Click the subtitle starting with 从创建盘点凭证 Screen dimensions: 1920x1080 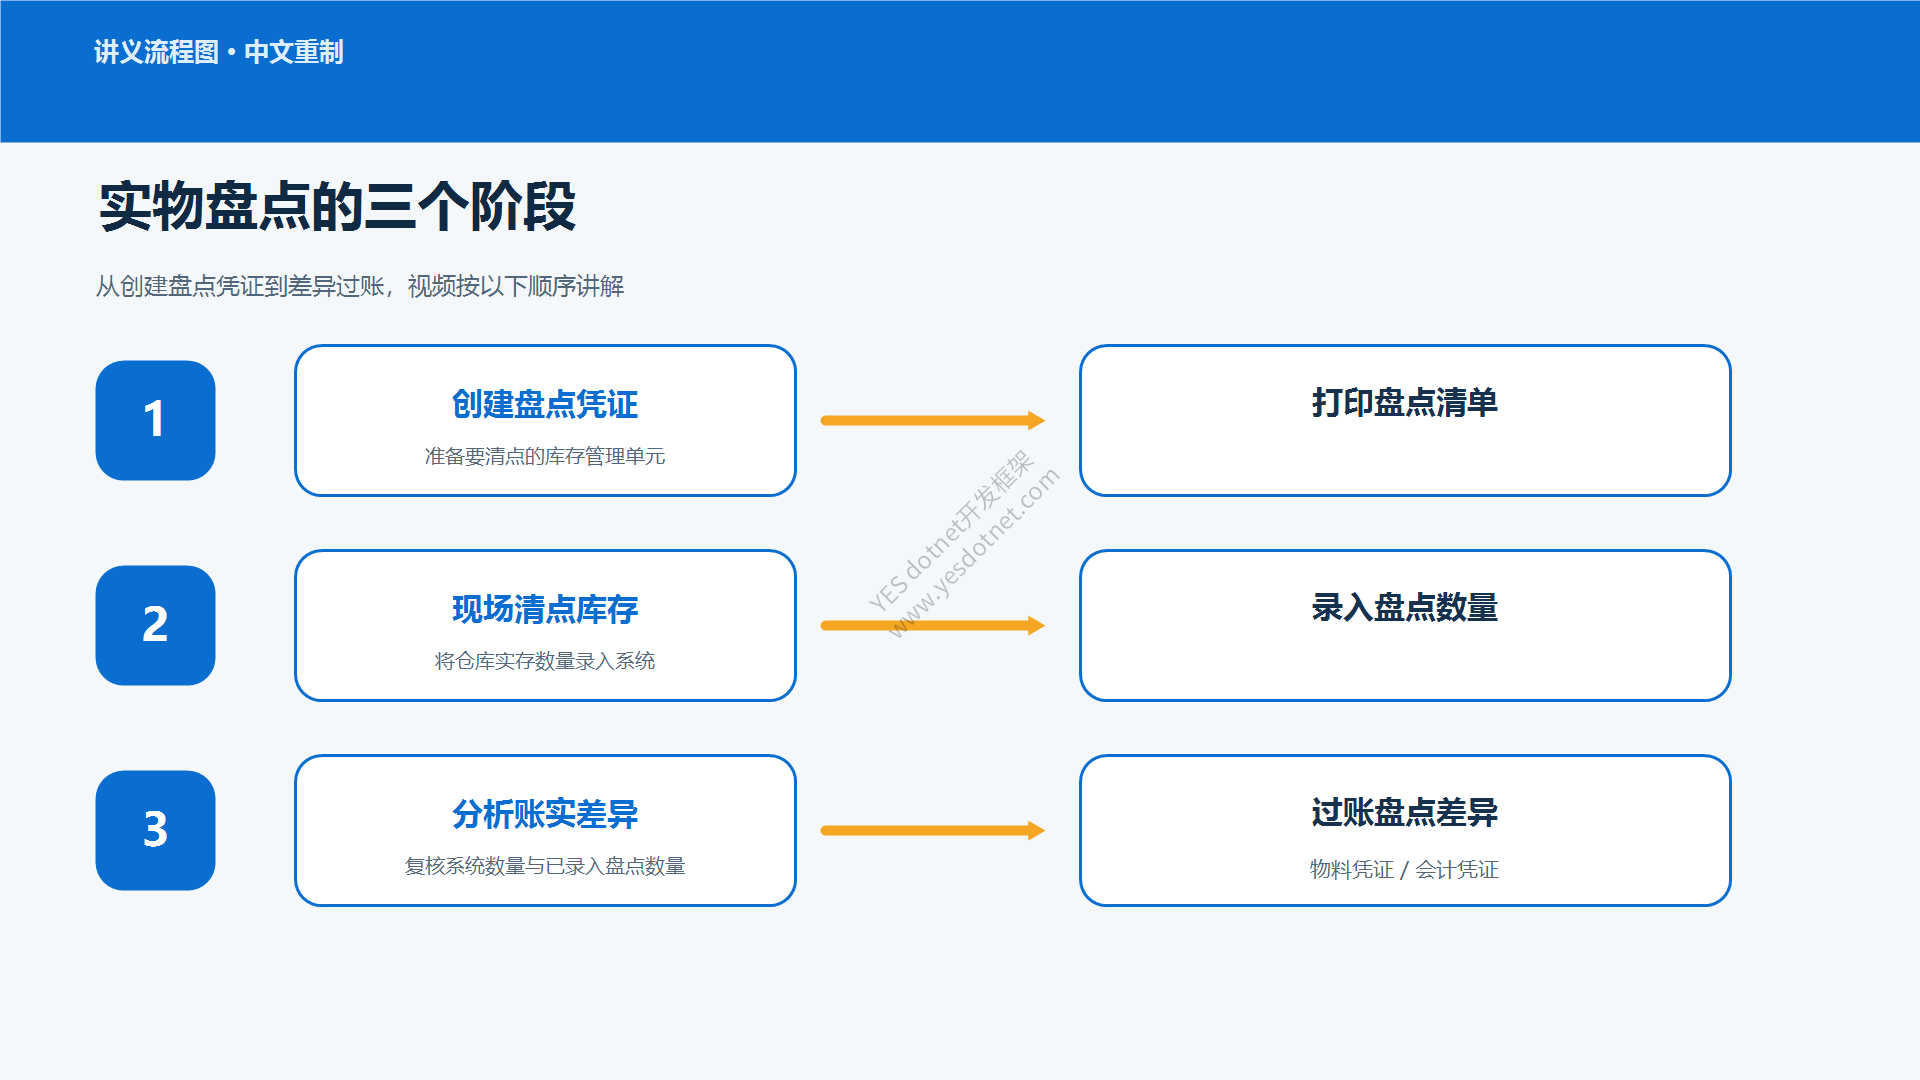pyautogui.click(x=360, y=286)
